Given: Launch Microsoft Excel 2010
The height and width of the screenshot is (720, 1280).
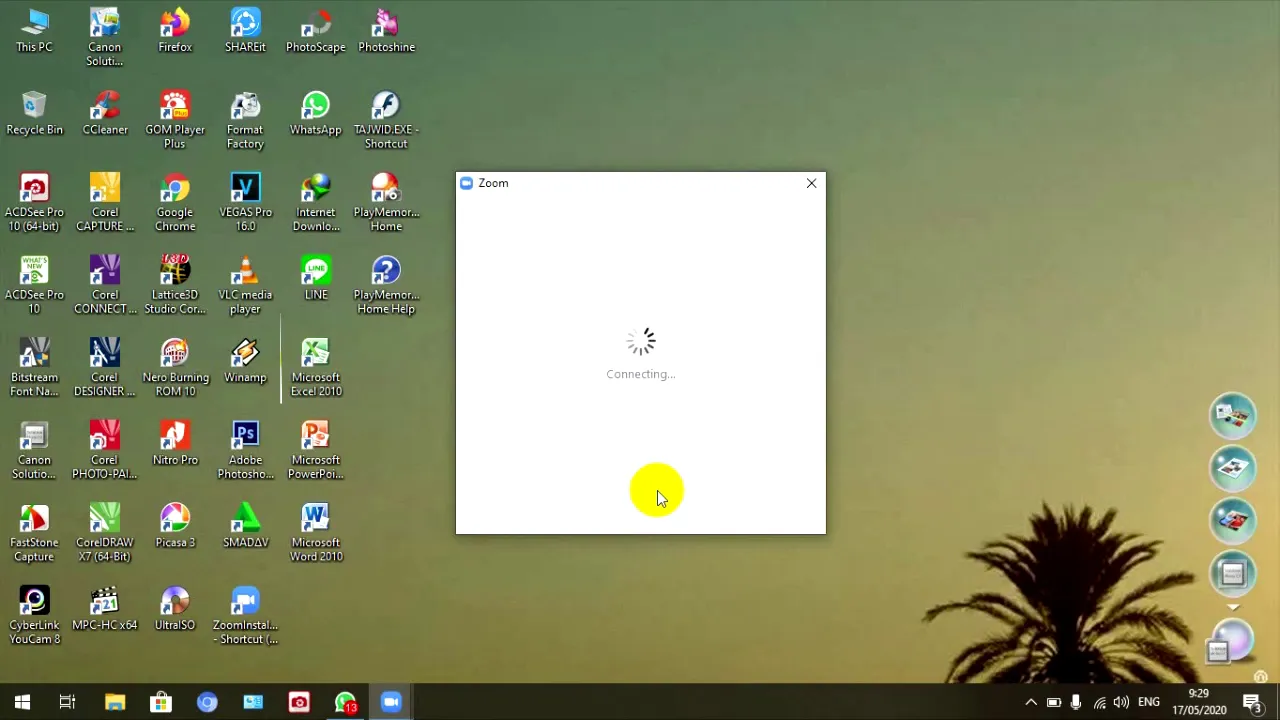Looking at the screenshot, I should 316,368.
